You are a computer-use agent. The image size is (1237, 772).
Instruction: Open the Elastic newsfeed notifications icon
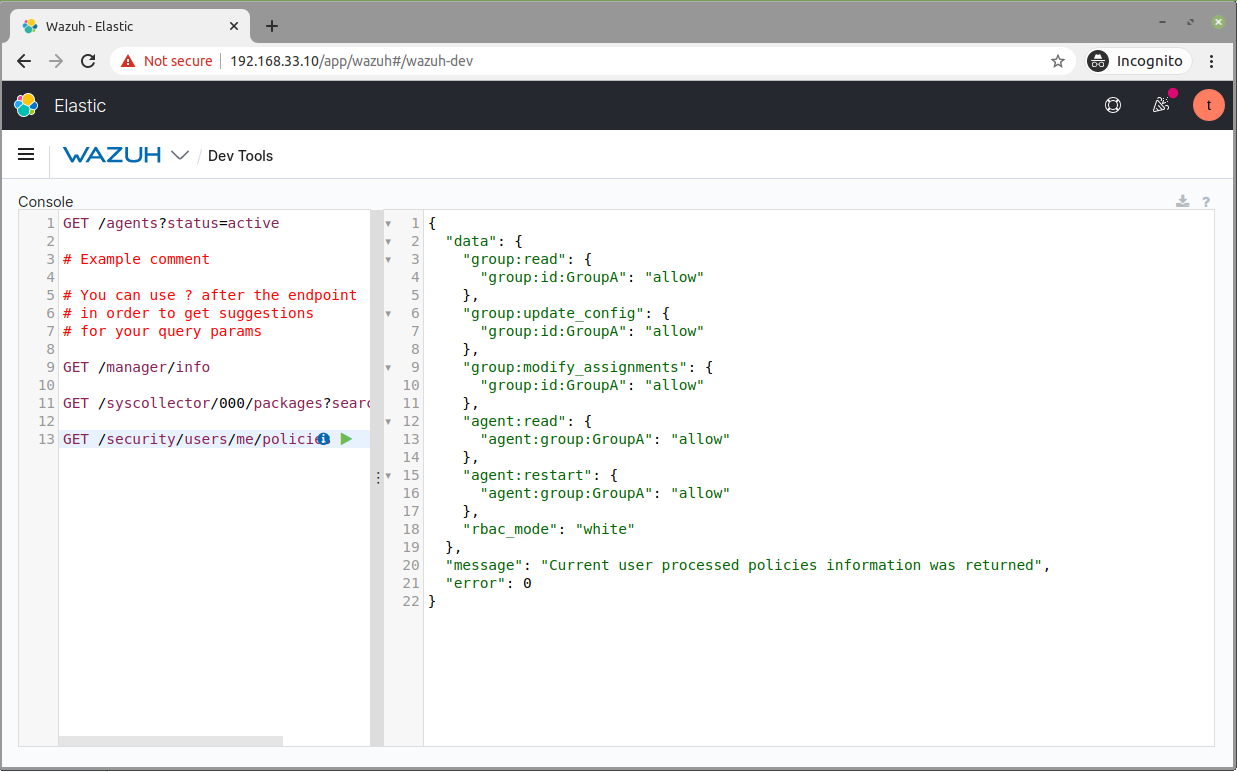(x=1160, y=104)
